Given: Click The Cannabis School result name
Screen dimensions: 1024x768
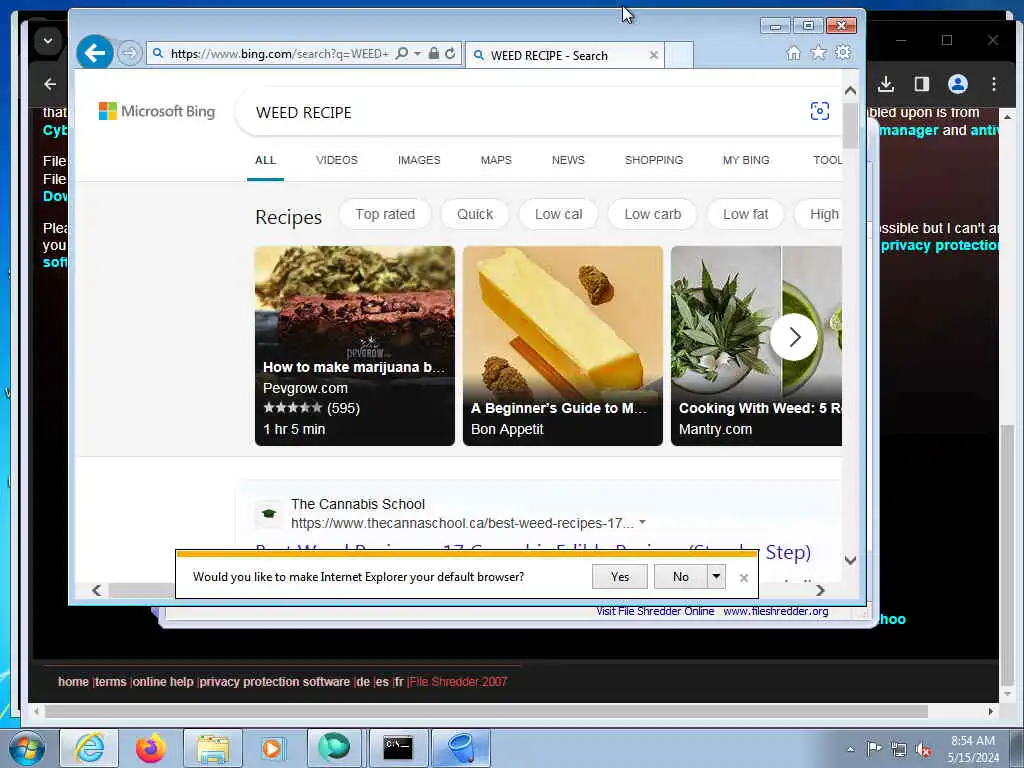Looking at the screenshot, I should tap(358, 504).
